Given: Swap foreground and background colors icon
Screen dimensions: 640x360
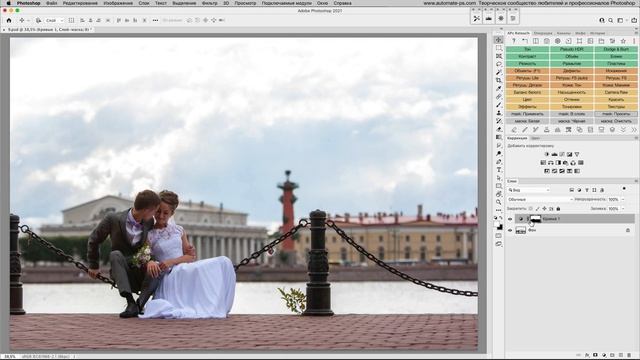Looking at the screenshot, I should pos(501,218).
